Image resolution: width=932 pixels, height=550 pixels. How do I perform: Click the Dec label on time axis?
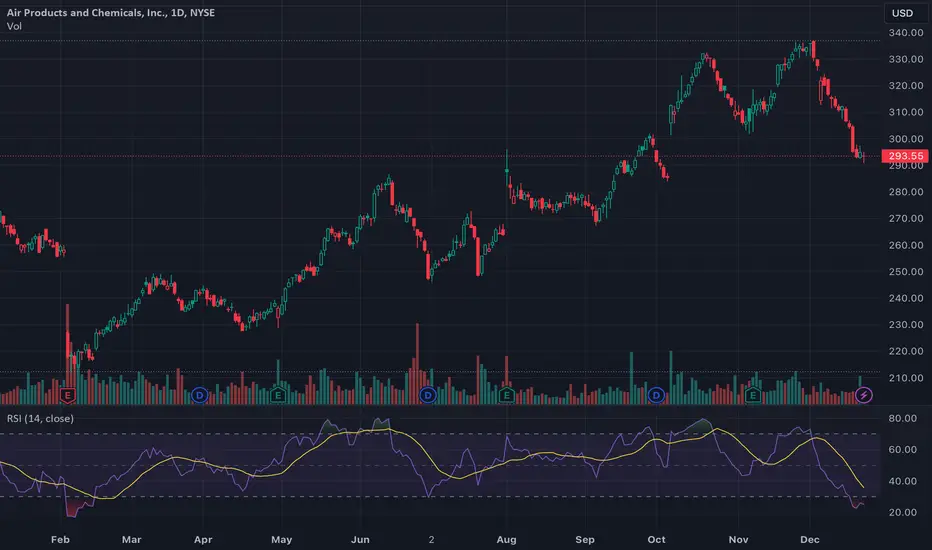[810, 540]
